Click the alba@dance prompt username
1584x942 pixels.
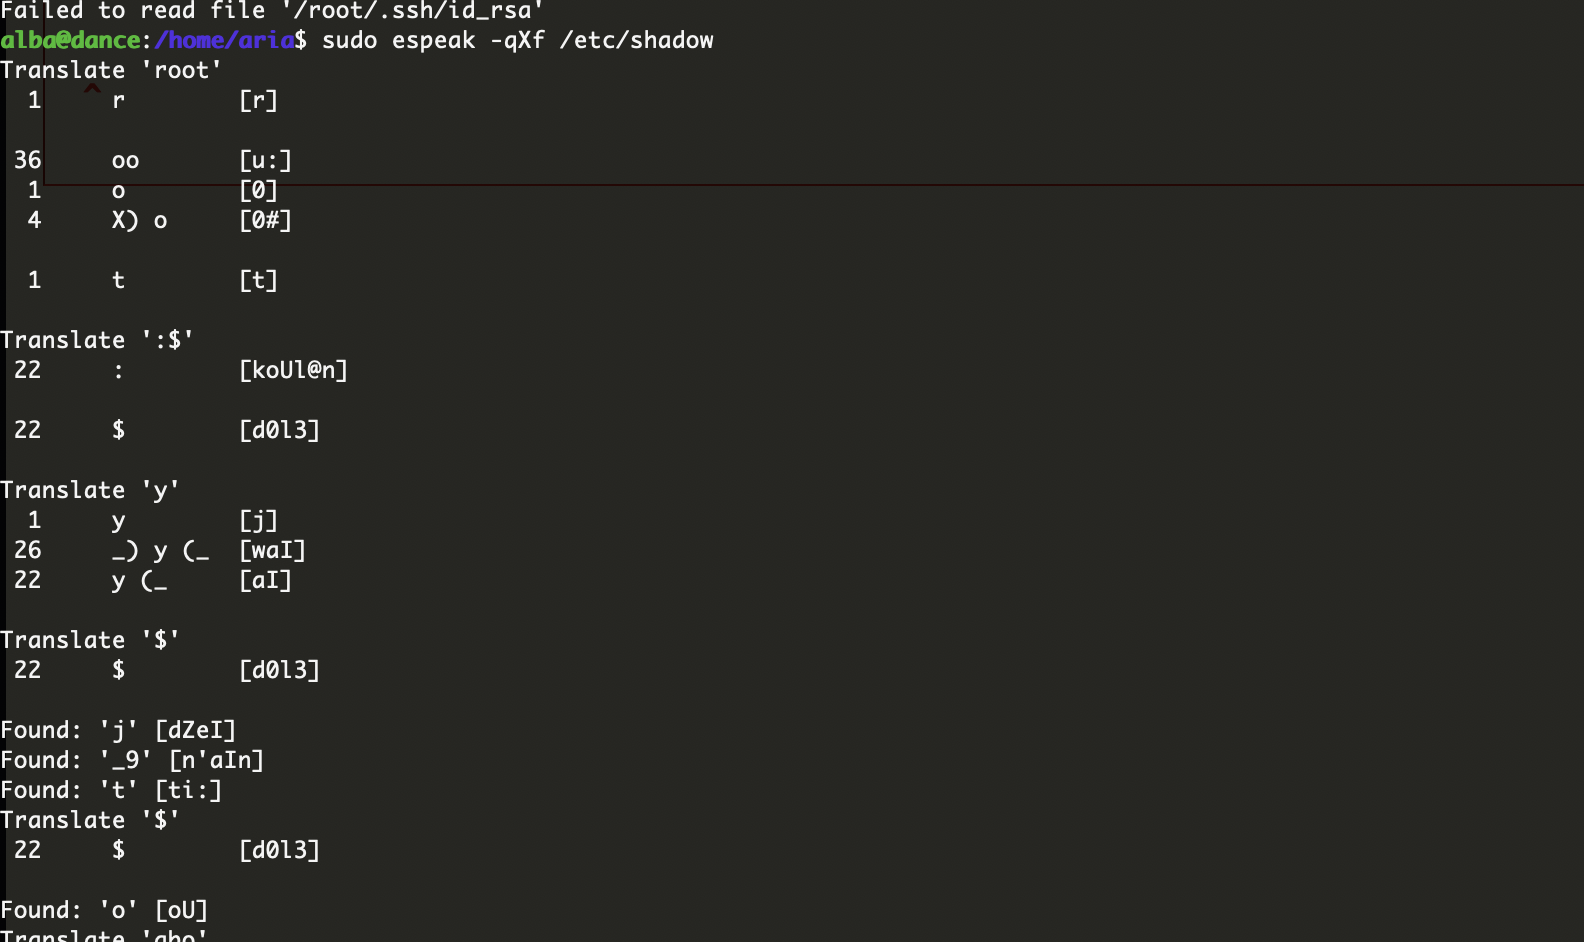pyautogui.click(x=70, y=40)
